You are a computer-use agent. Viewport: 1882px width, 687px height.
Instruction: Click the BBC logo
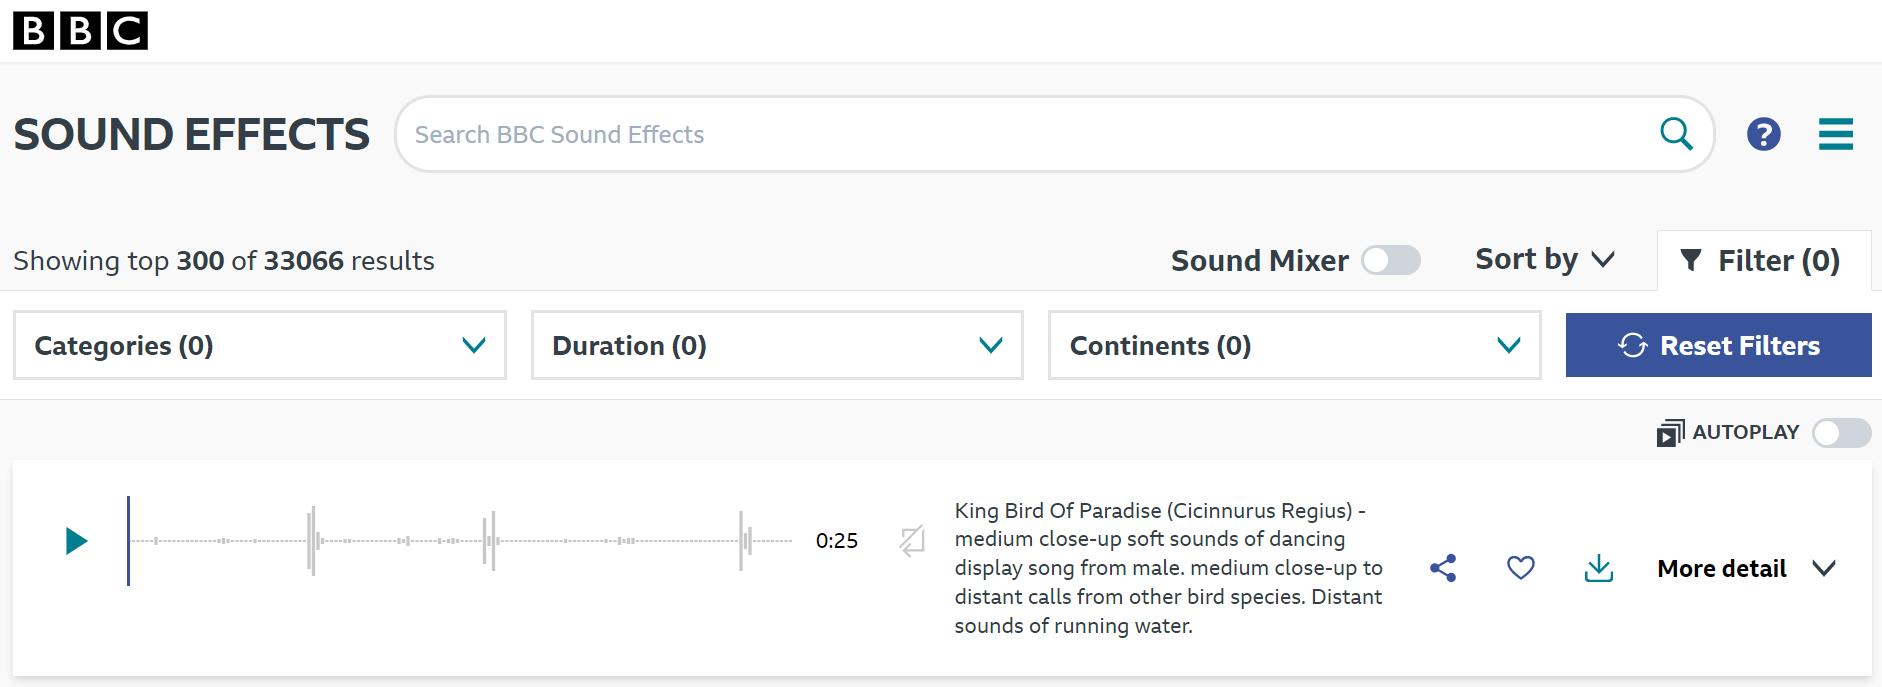80,31
